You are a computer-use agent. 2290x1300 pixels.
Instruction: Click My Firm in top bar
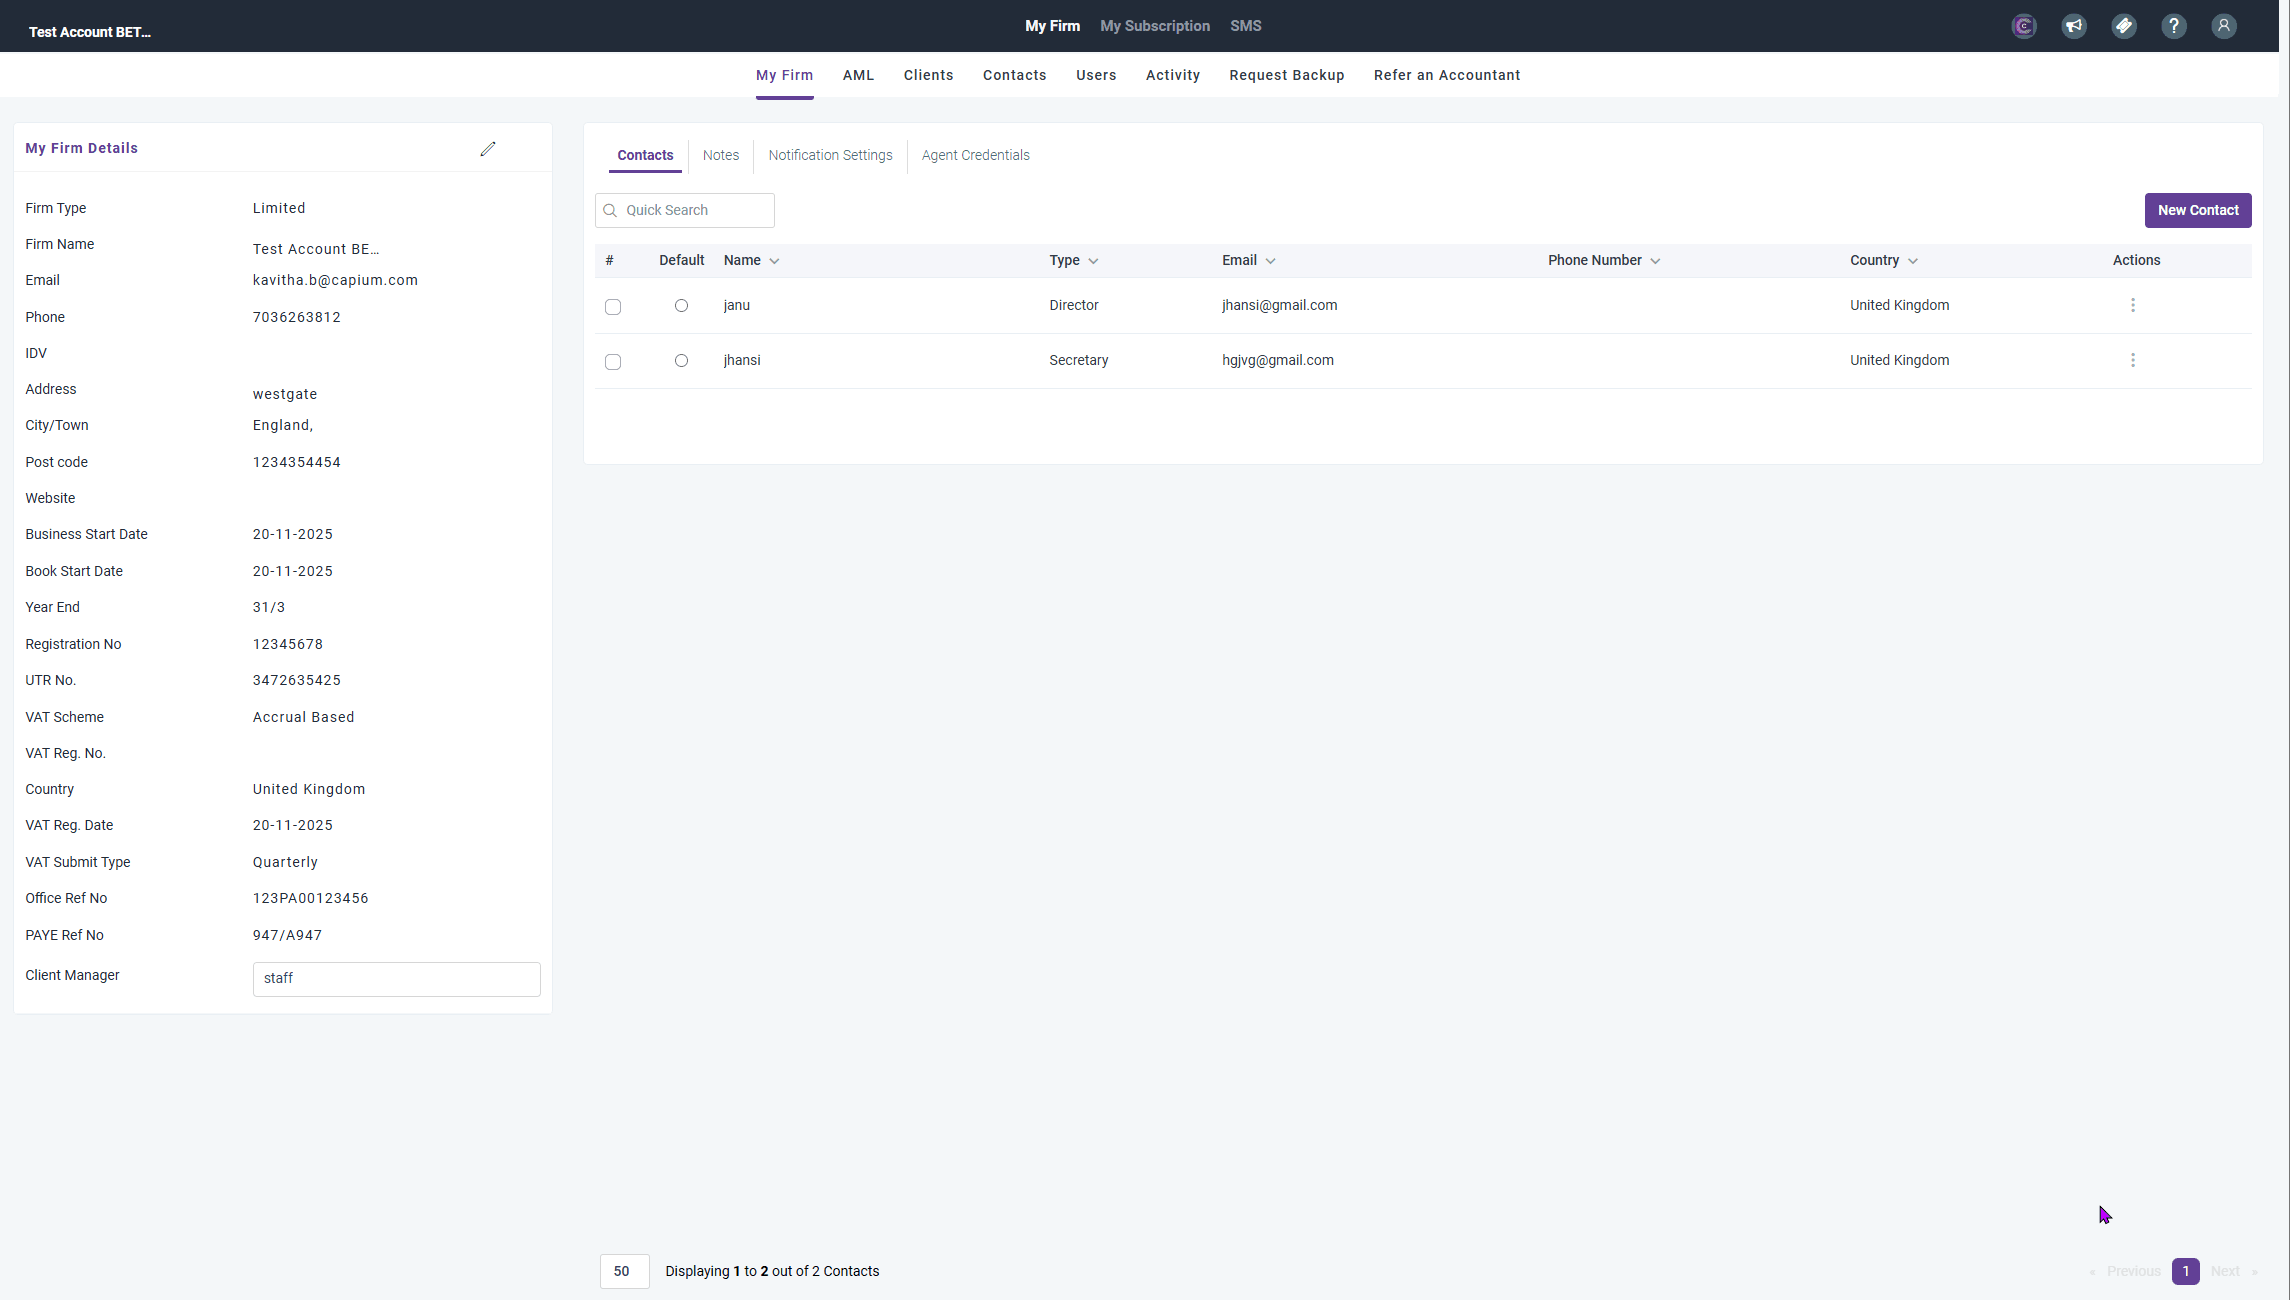coord(1052,26)
